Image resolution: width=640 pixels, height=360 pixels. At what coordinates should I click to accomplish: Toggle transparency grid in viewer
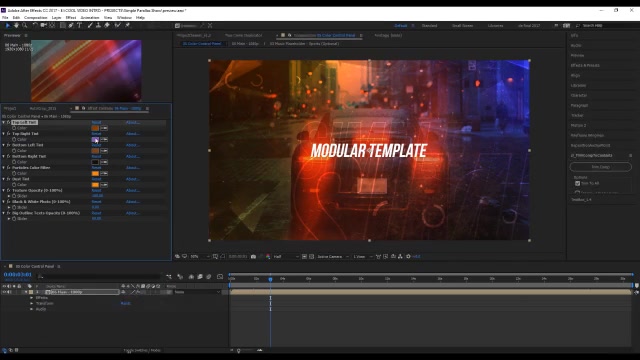click(x=311, y=257)
